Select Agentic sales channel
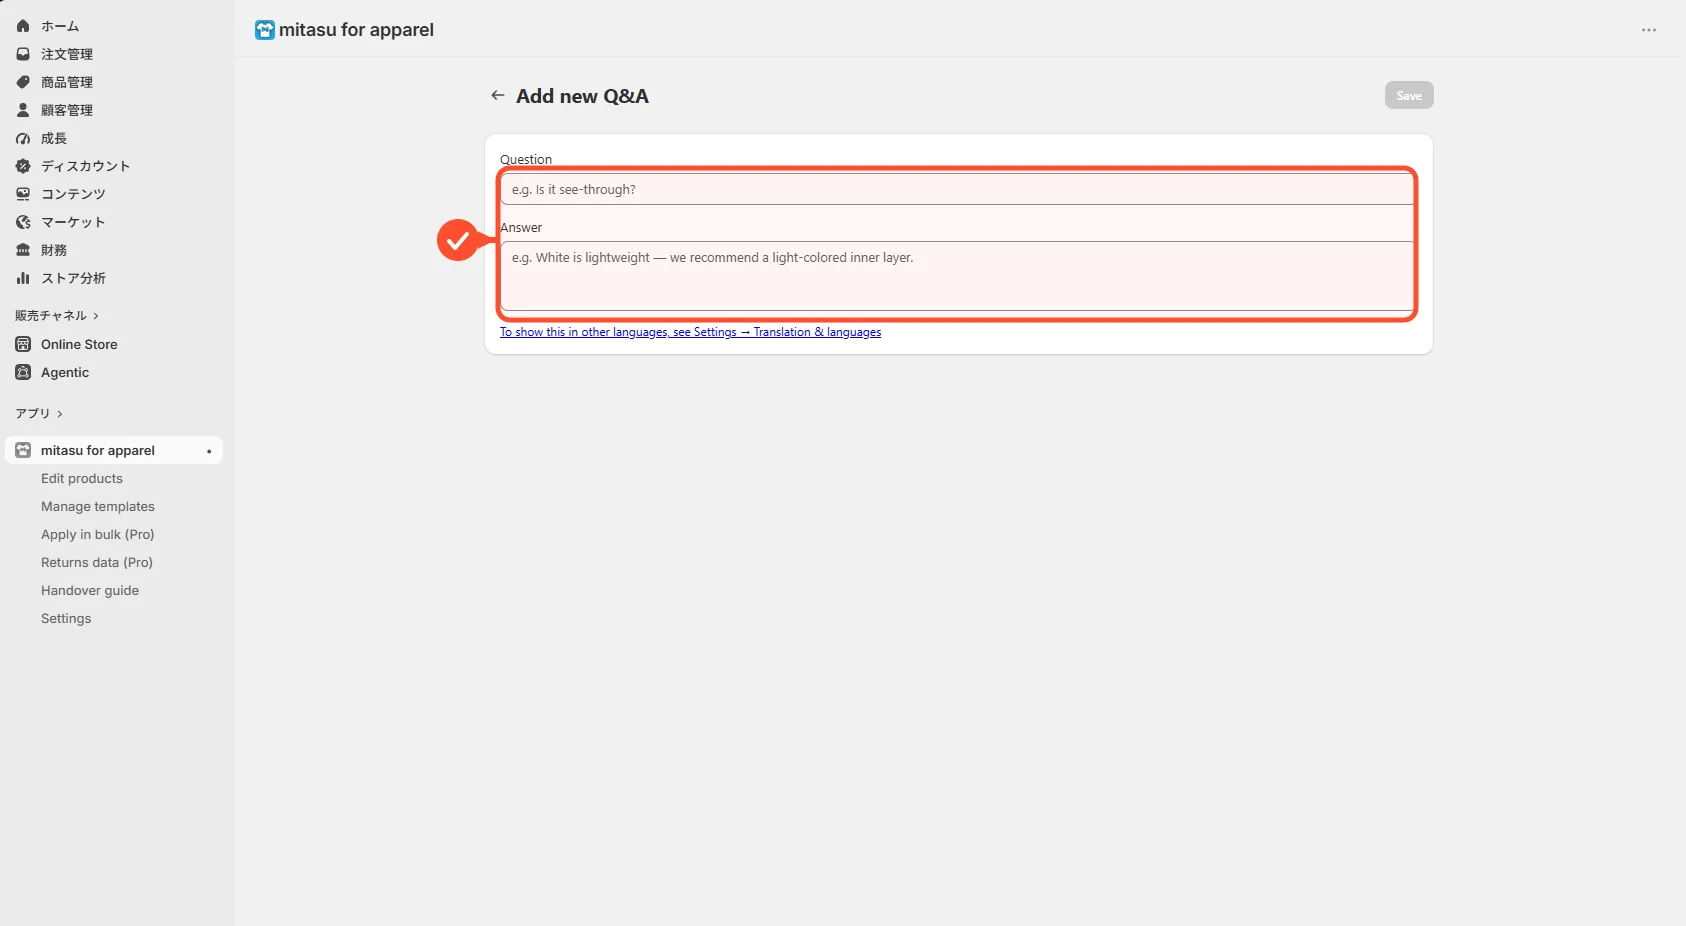This screenshot has height=926, width=1686. click(65, 372)
